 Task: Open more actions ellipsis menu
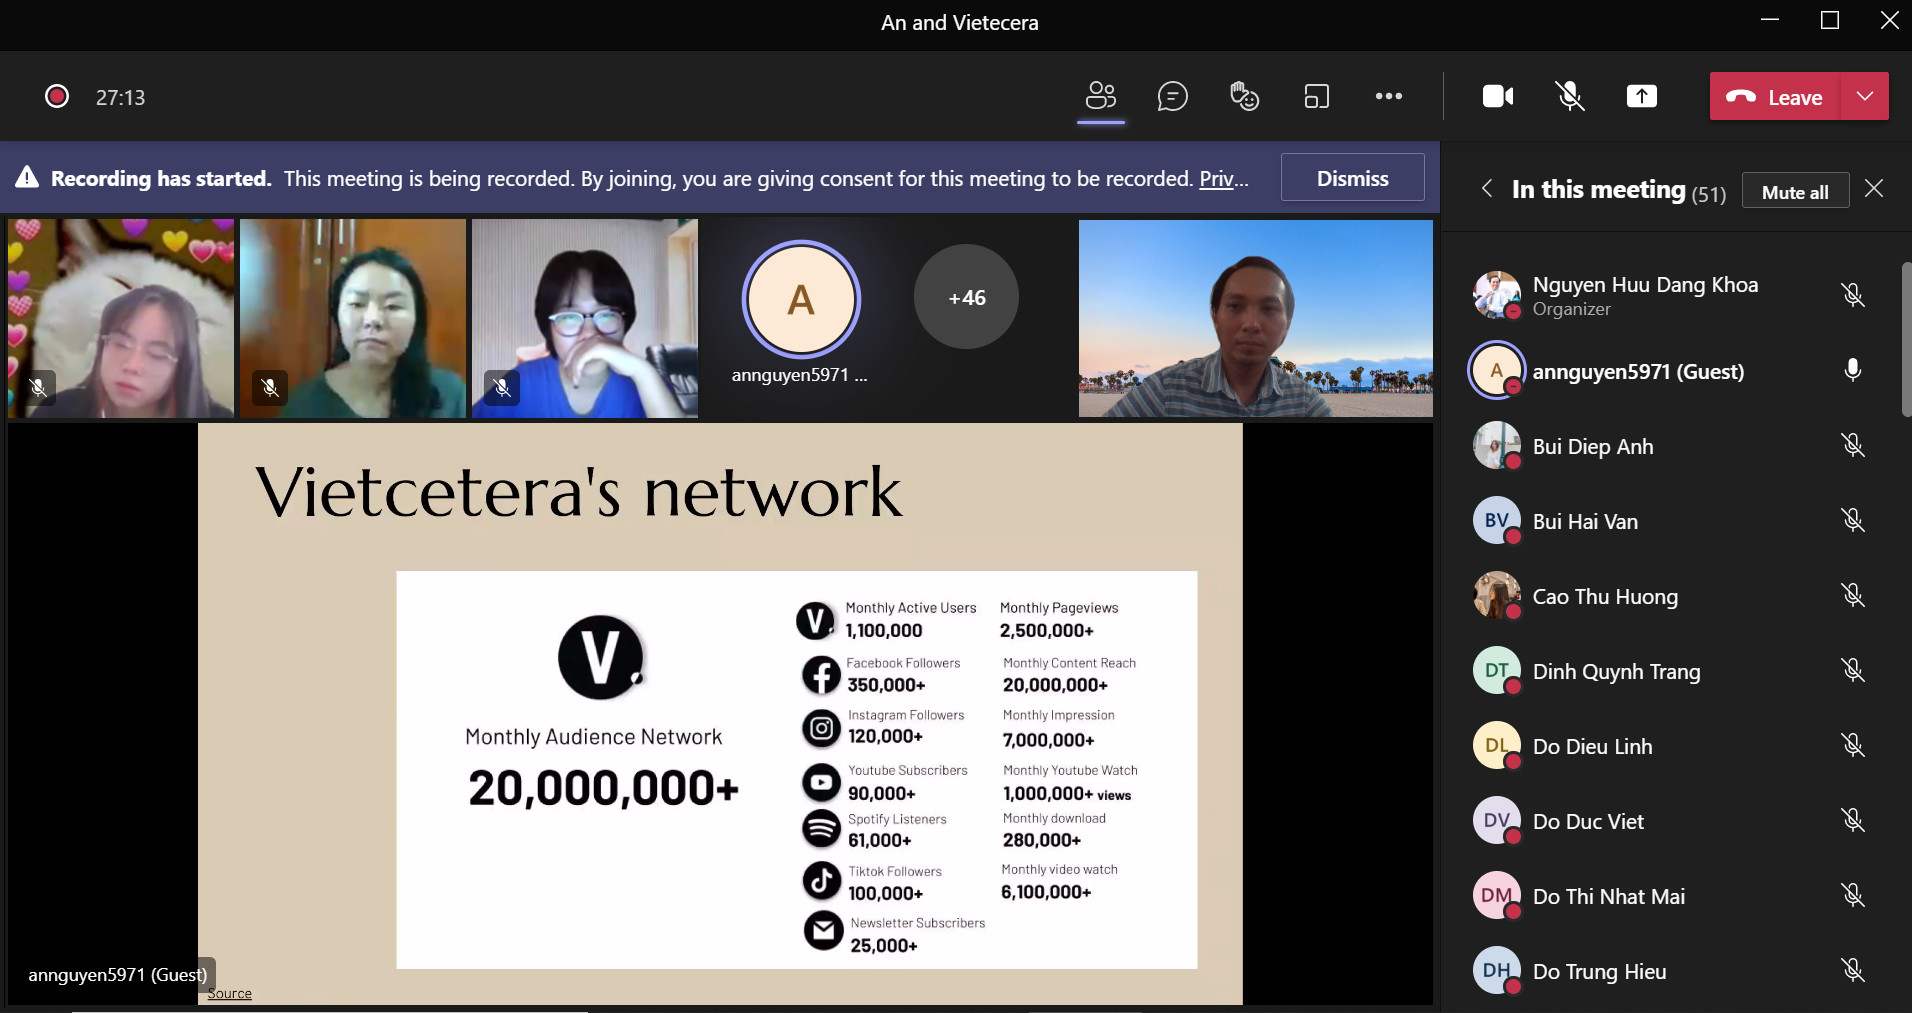[1388, 97]
